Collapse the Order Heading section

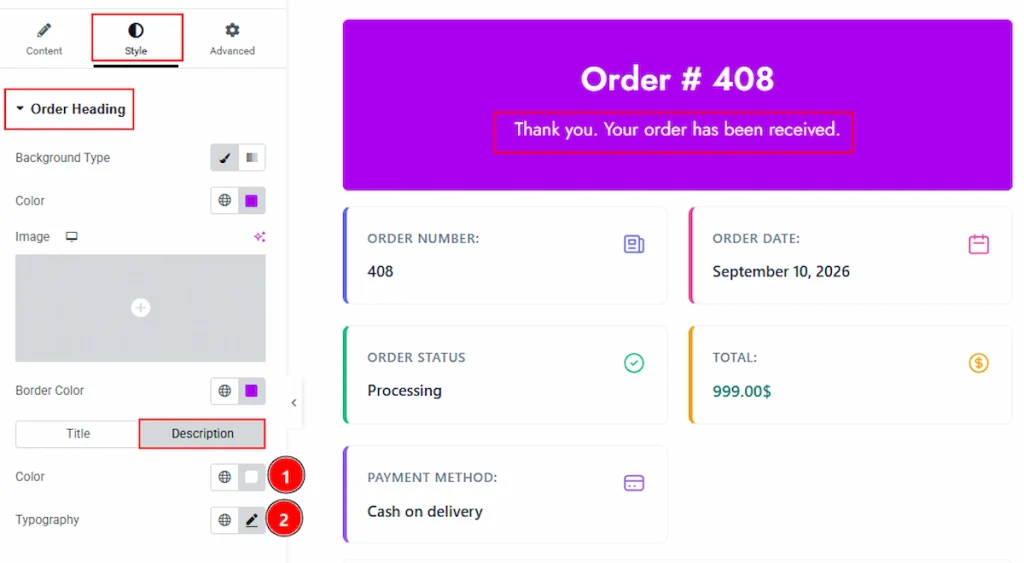coord(71,109)
